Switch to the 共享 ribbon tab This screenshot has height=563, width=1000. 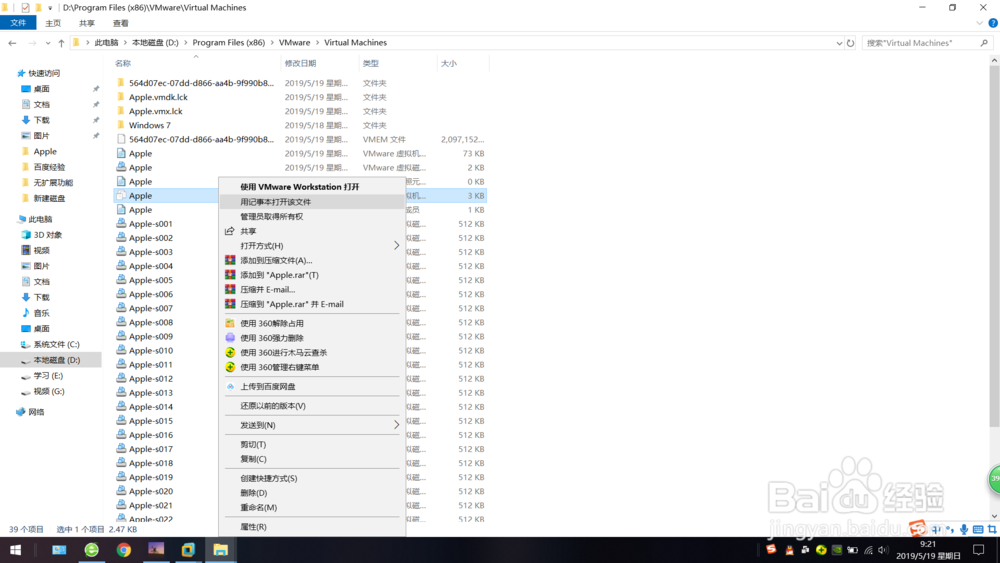(87, 23)
